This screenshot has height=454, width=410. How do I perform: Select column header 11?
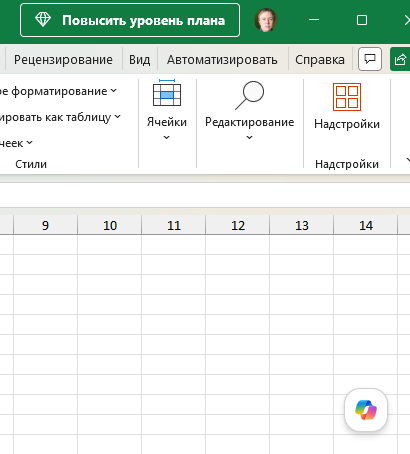[174, 225]
